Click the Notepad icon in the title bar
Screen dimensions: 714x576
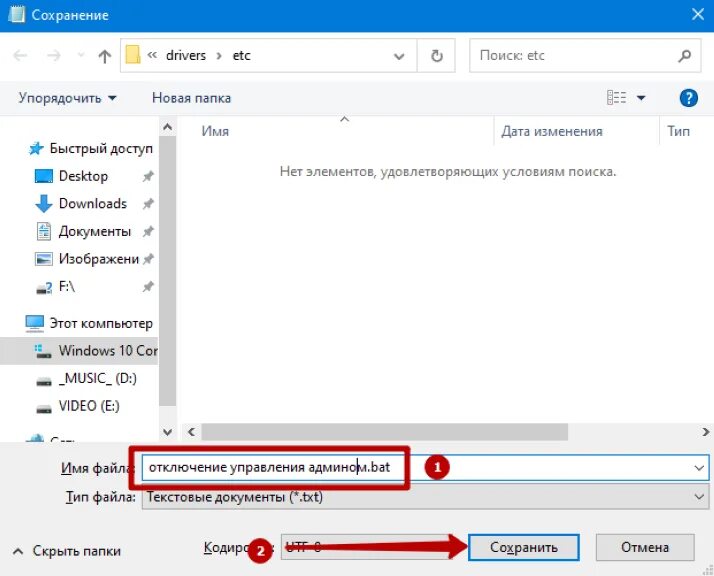coord(17,15)
